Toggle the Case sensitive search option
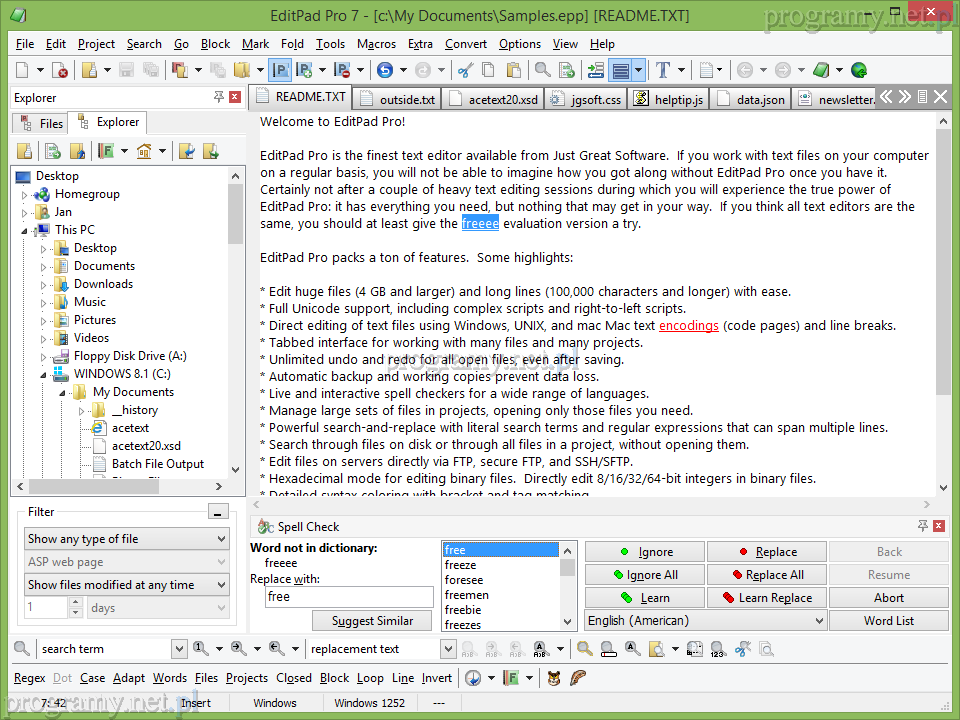This screenshot has height=720, width=960. (x=92, y=678)
